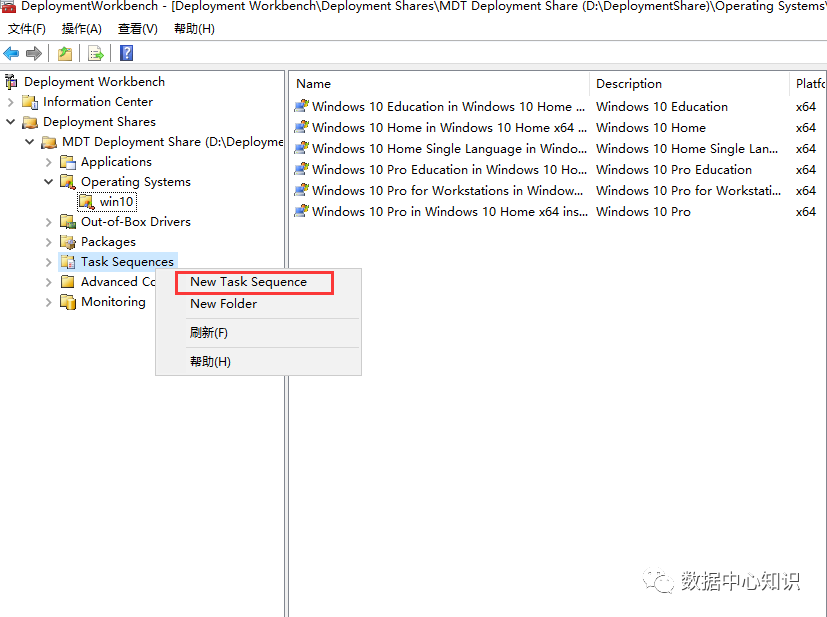Open the 文件(F) menu
Viewport: 827px width, 617px height.
pyautogui.click(x=26, y=29)
